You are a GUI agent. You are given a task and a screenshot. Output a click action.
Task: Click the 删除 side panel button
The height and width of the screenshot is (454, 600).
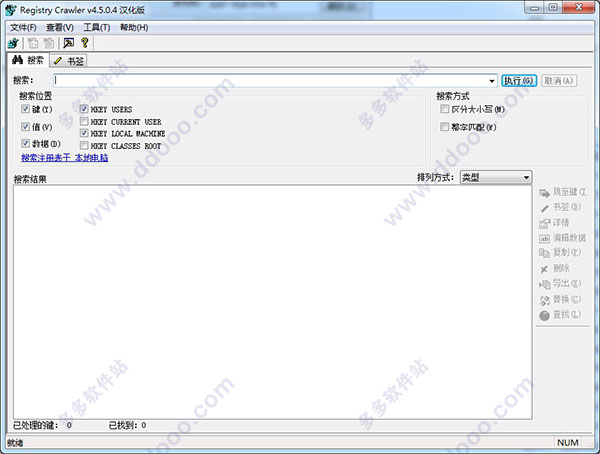click(554, 268)
